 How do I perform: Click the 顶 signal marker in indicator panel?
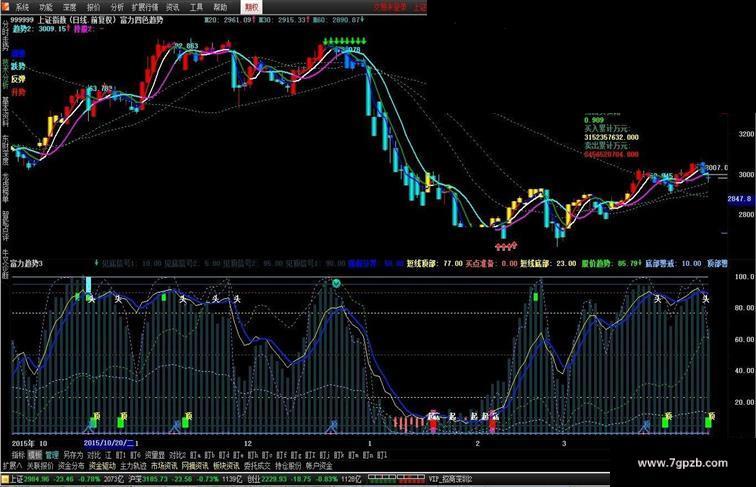pyautogui.click(x=94, y=414)
